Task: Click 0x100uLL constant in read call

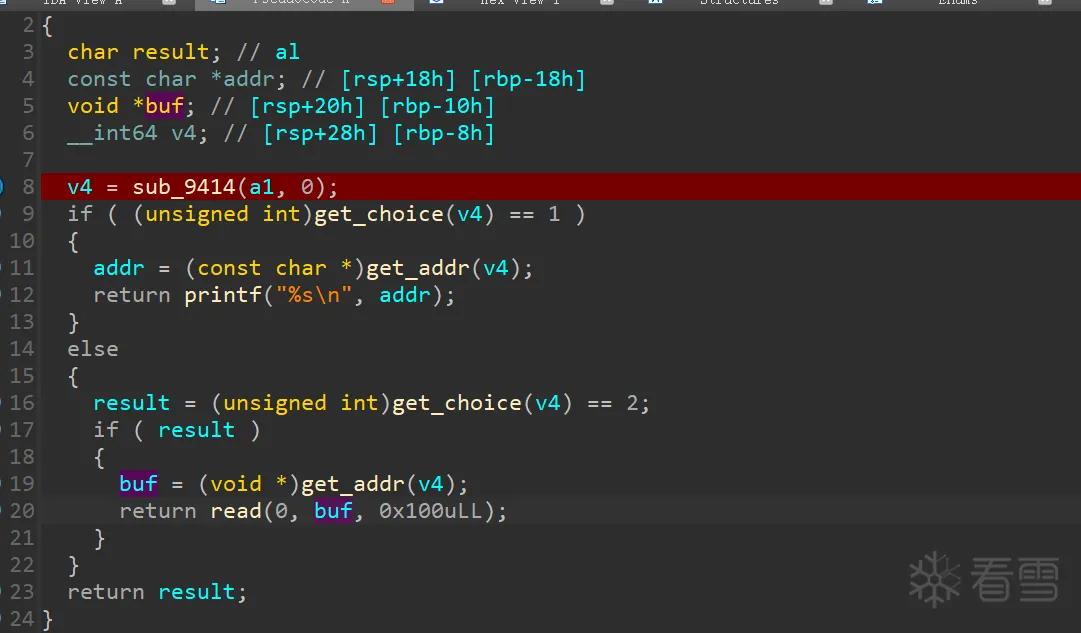Action: pos(430,511)
